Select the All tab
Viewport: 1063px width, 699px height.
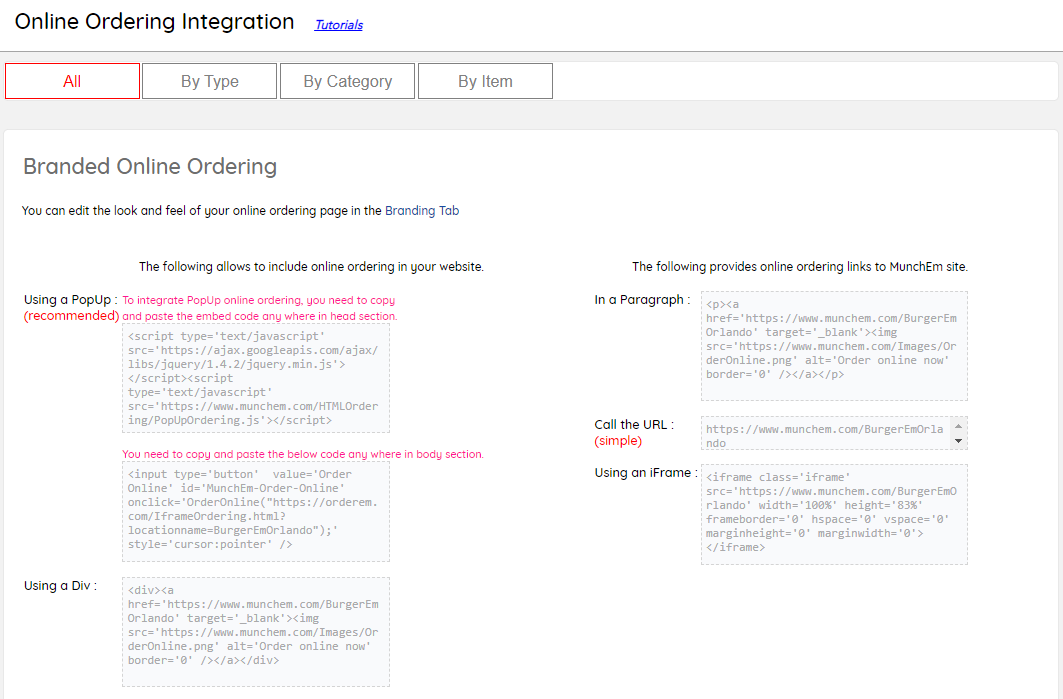click(x=72, y=82)
